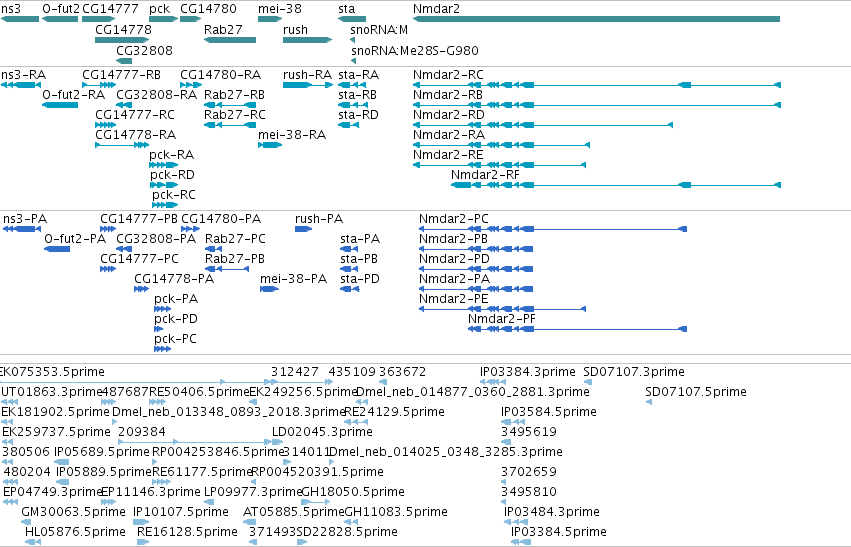Click the snoRNA:Me28S-G980 label
Viewport: 851px width, 547px height.
pos(415,50)
